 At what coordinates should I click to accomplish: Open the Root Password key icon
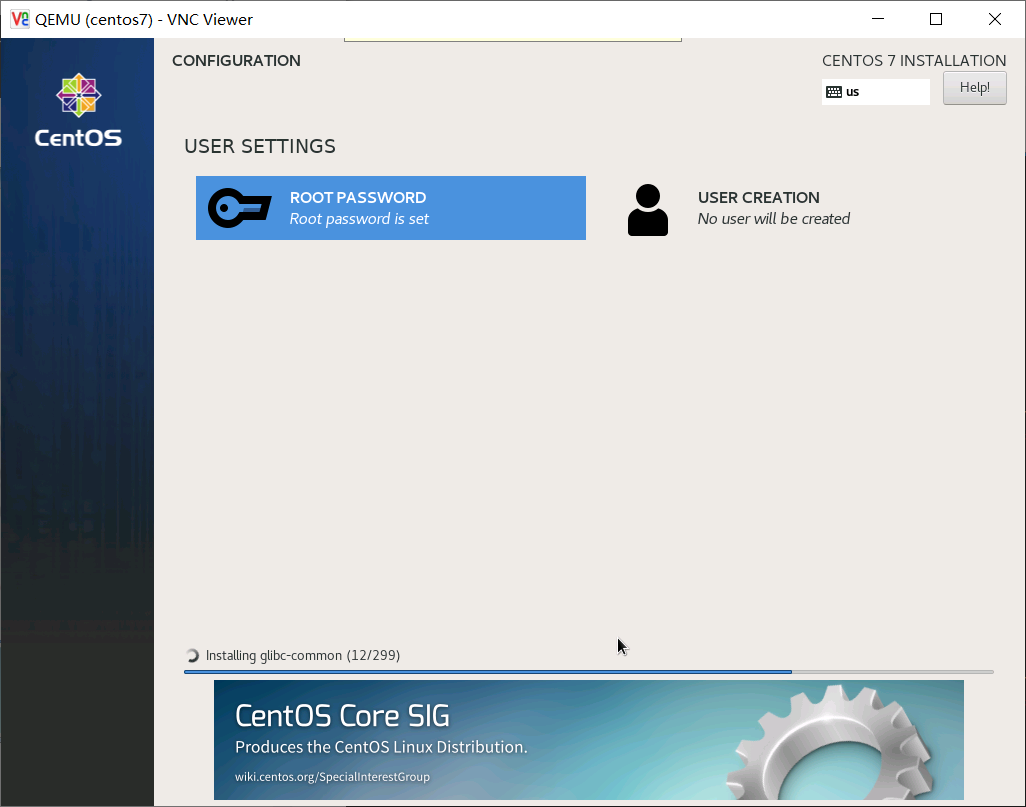(x=239, y=208)
